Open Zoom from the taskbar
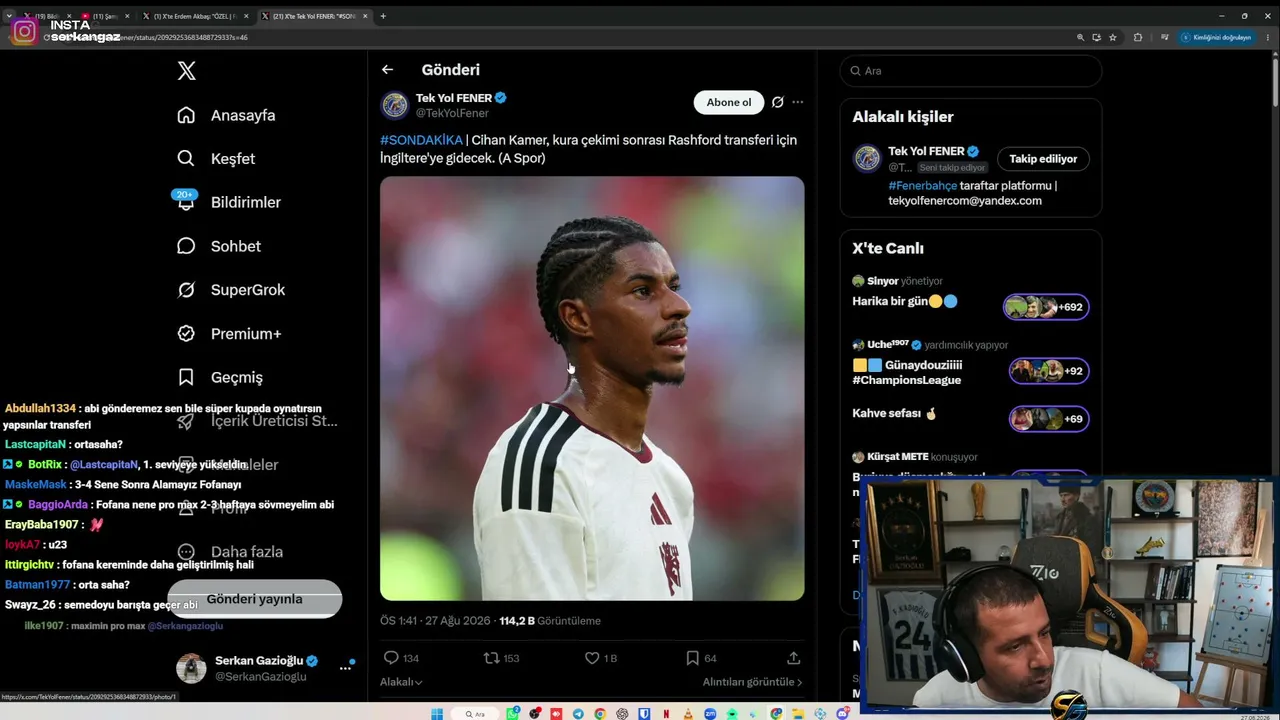1280x720 pixels. click(710, 714)
